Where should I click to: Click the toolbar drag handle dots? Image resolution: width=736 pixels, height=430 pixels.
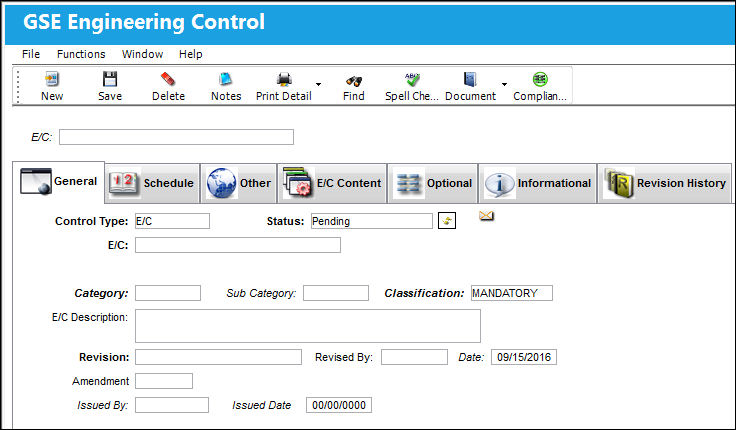pos(18,86)
